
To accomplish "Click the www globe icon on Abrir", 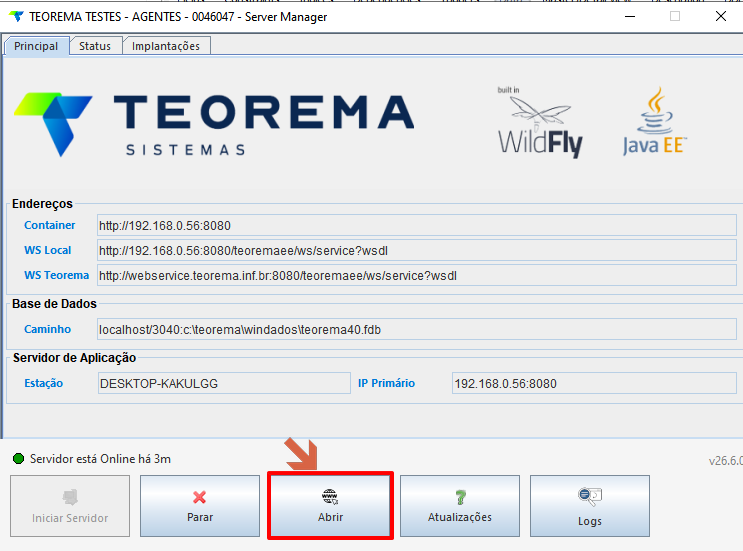I will pyautogui.click(x=330, y=497).
